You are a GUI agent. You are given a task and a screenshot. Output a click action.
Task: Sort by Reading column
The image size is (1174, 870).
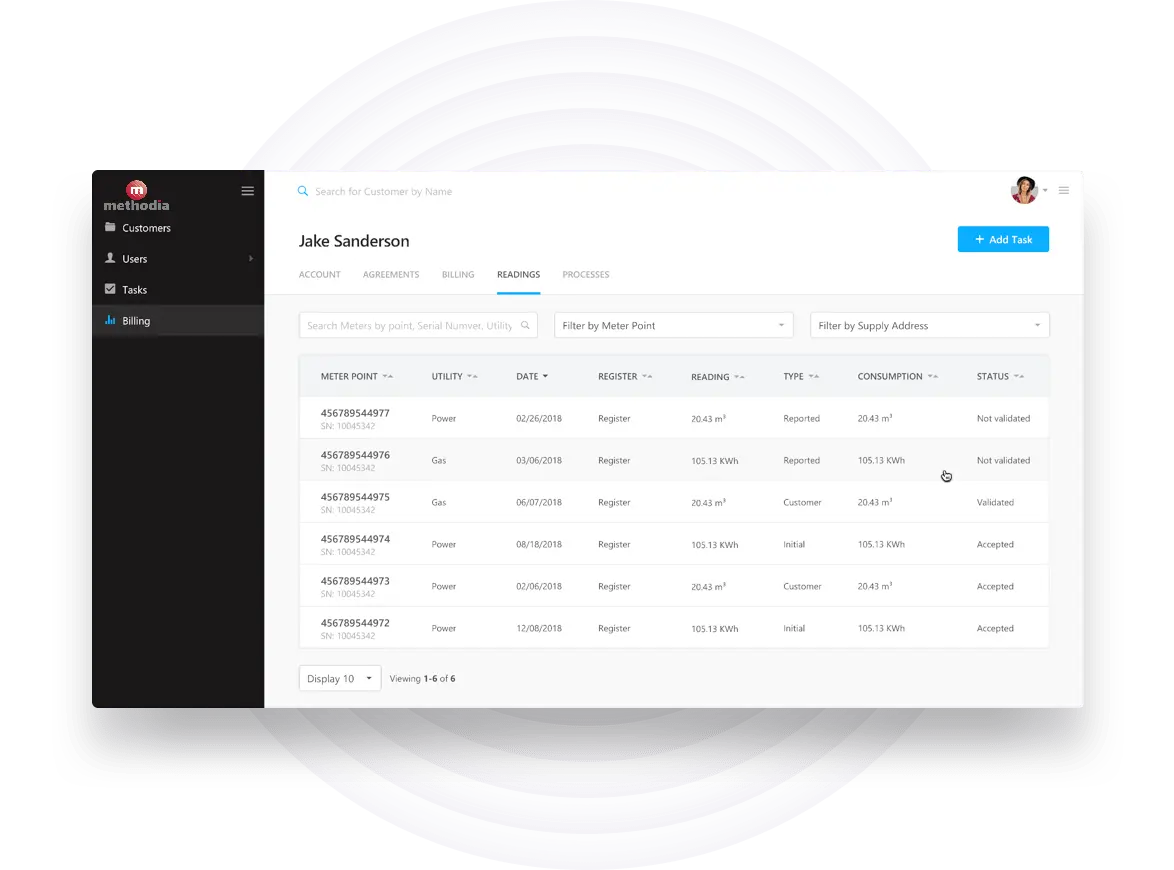[717, 377]
